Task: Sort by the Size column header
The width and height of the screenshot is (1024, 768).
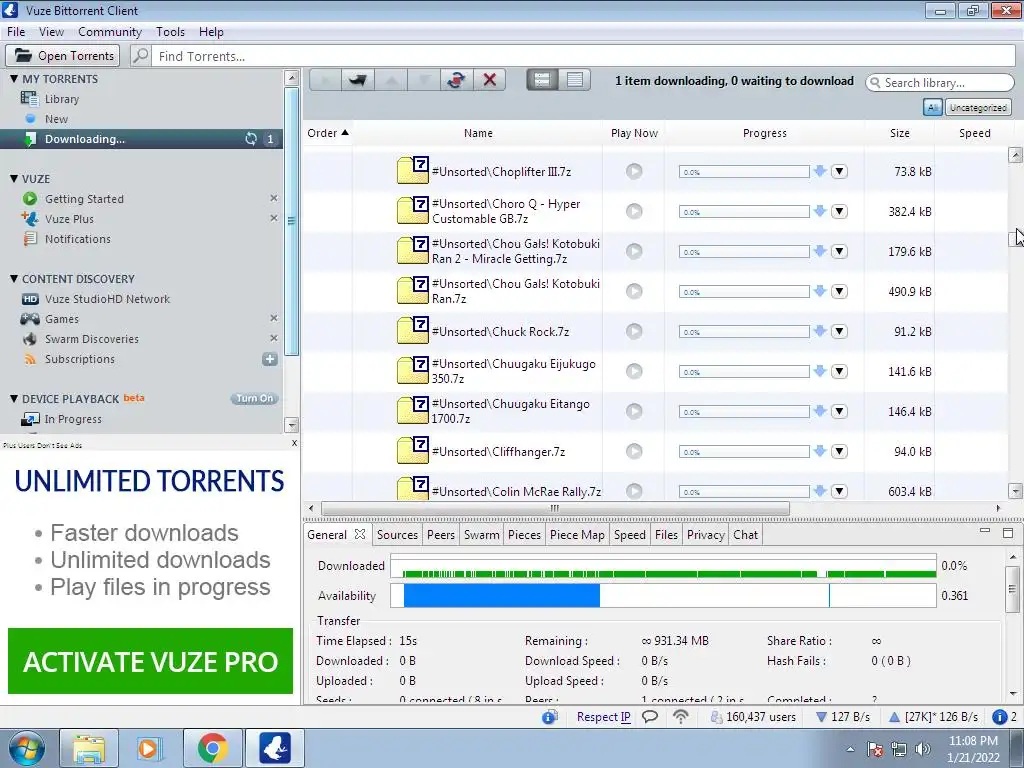Action: click(899, 133)
